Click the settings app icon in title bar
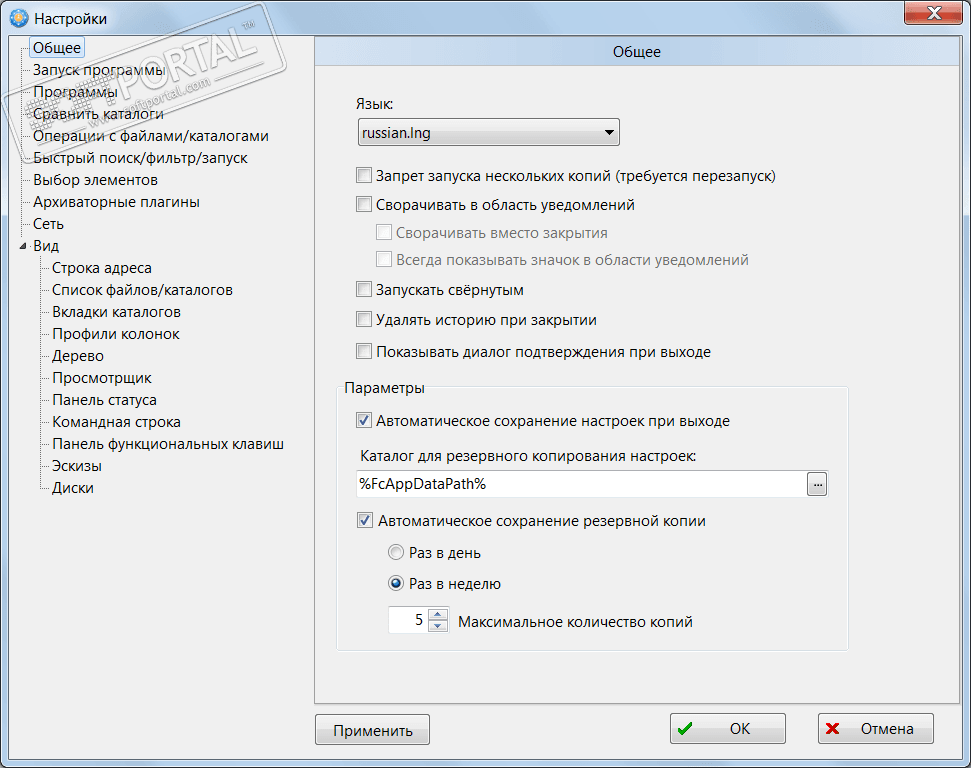Screen dimensions: 971x768 click(x=19, y=18)
